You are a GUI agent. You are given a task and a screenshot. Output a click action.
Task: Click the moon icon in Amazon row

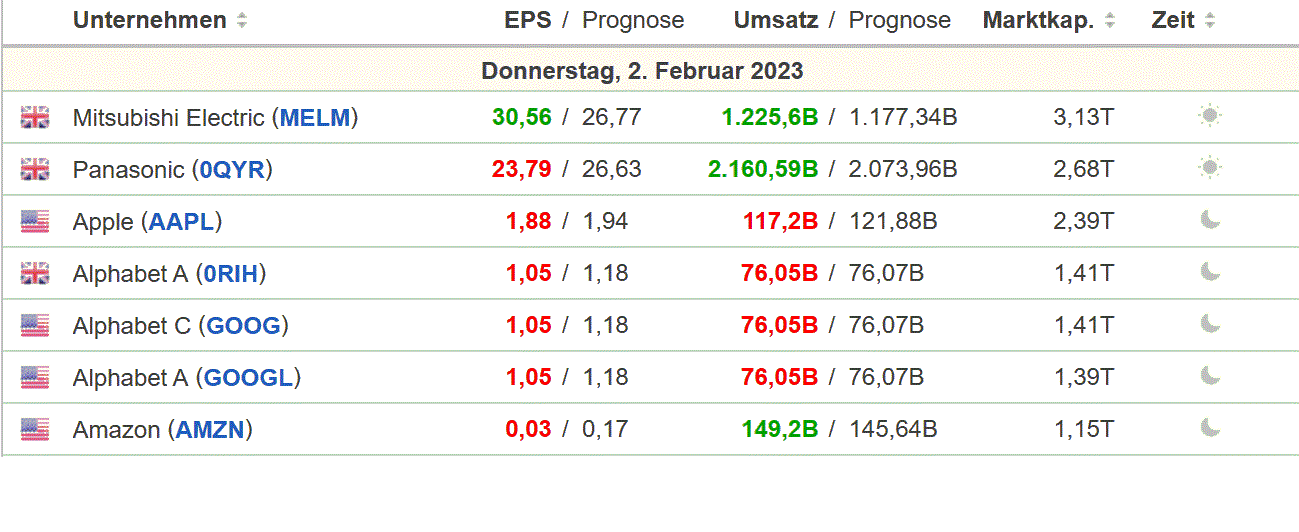1210,428
